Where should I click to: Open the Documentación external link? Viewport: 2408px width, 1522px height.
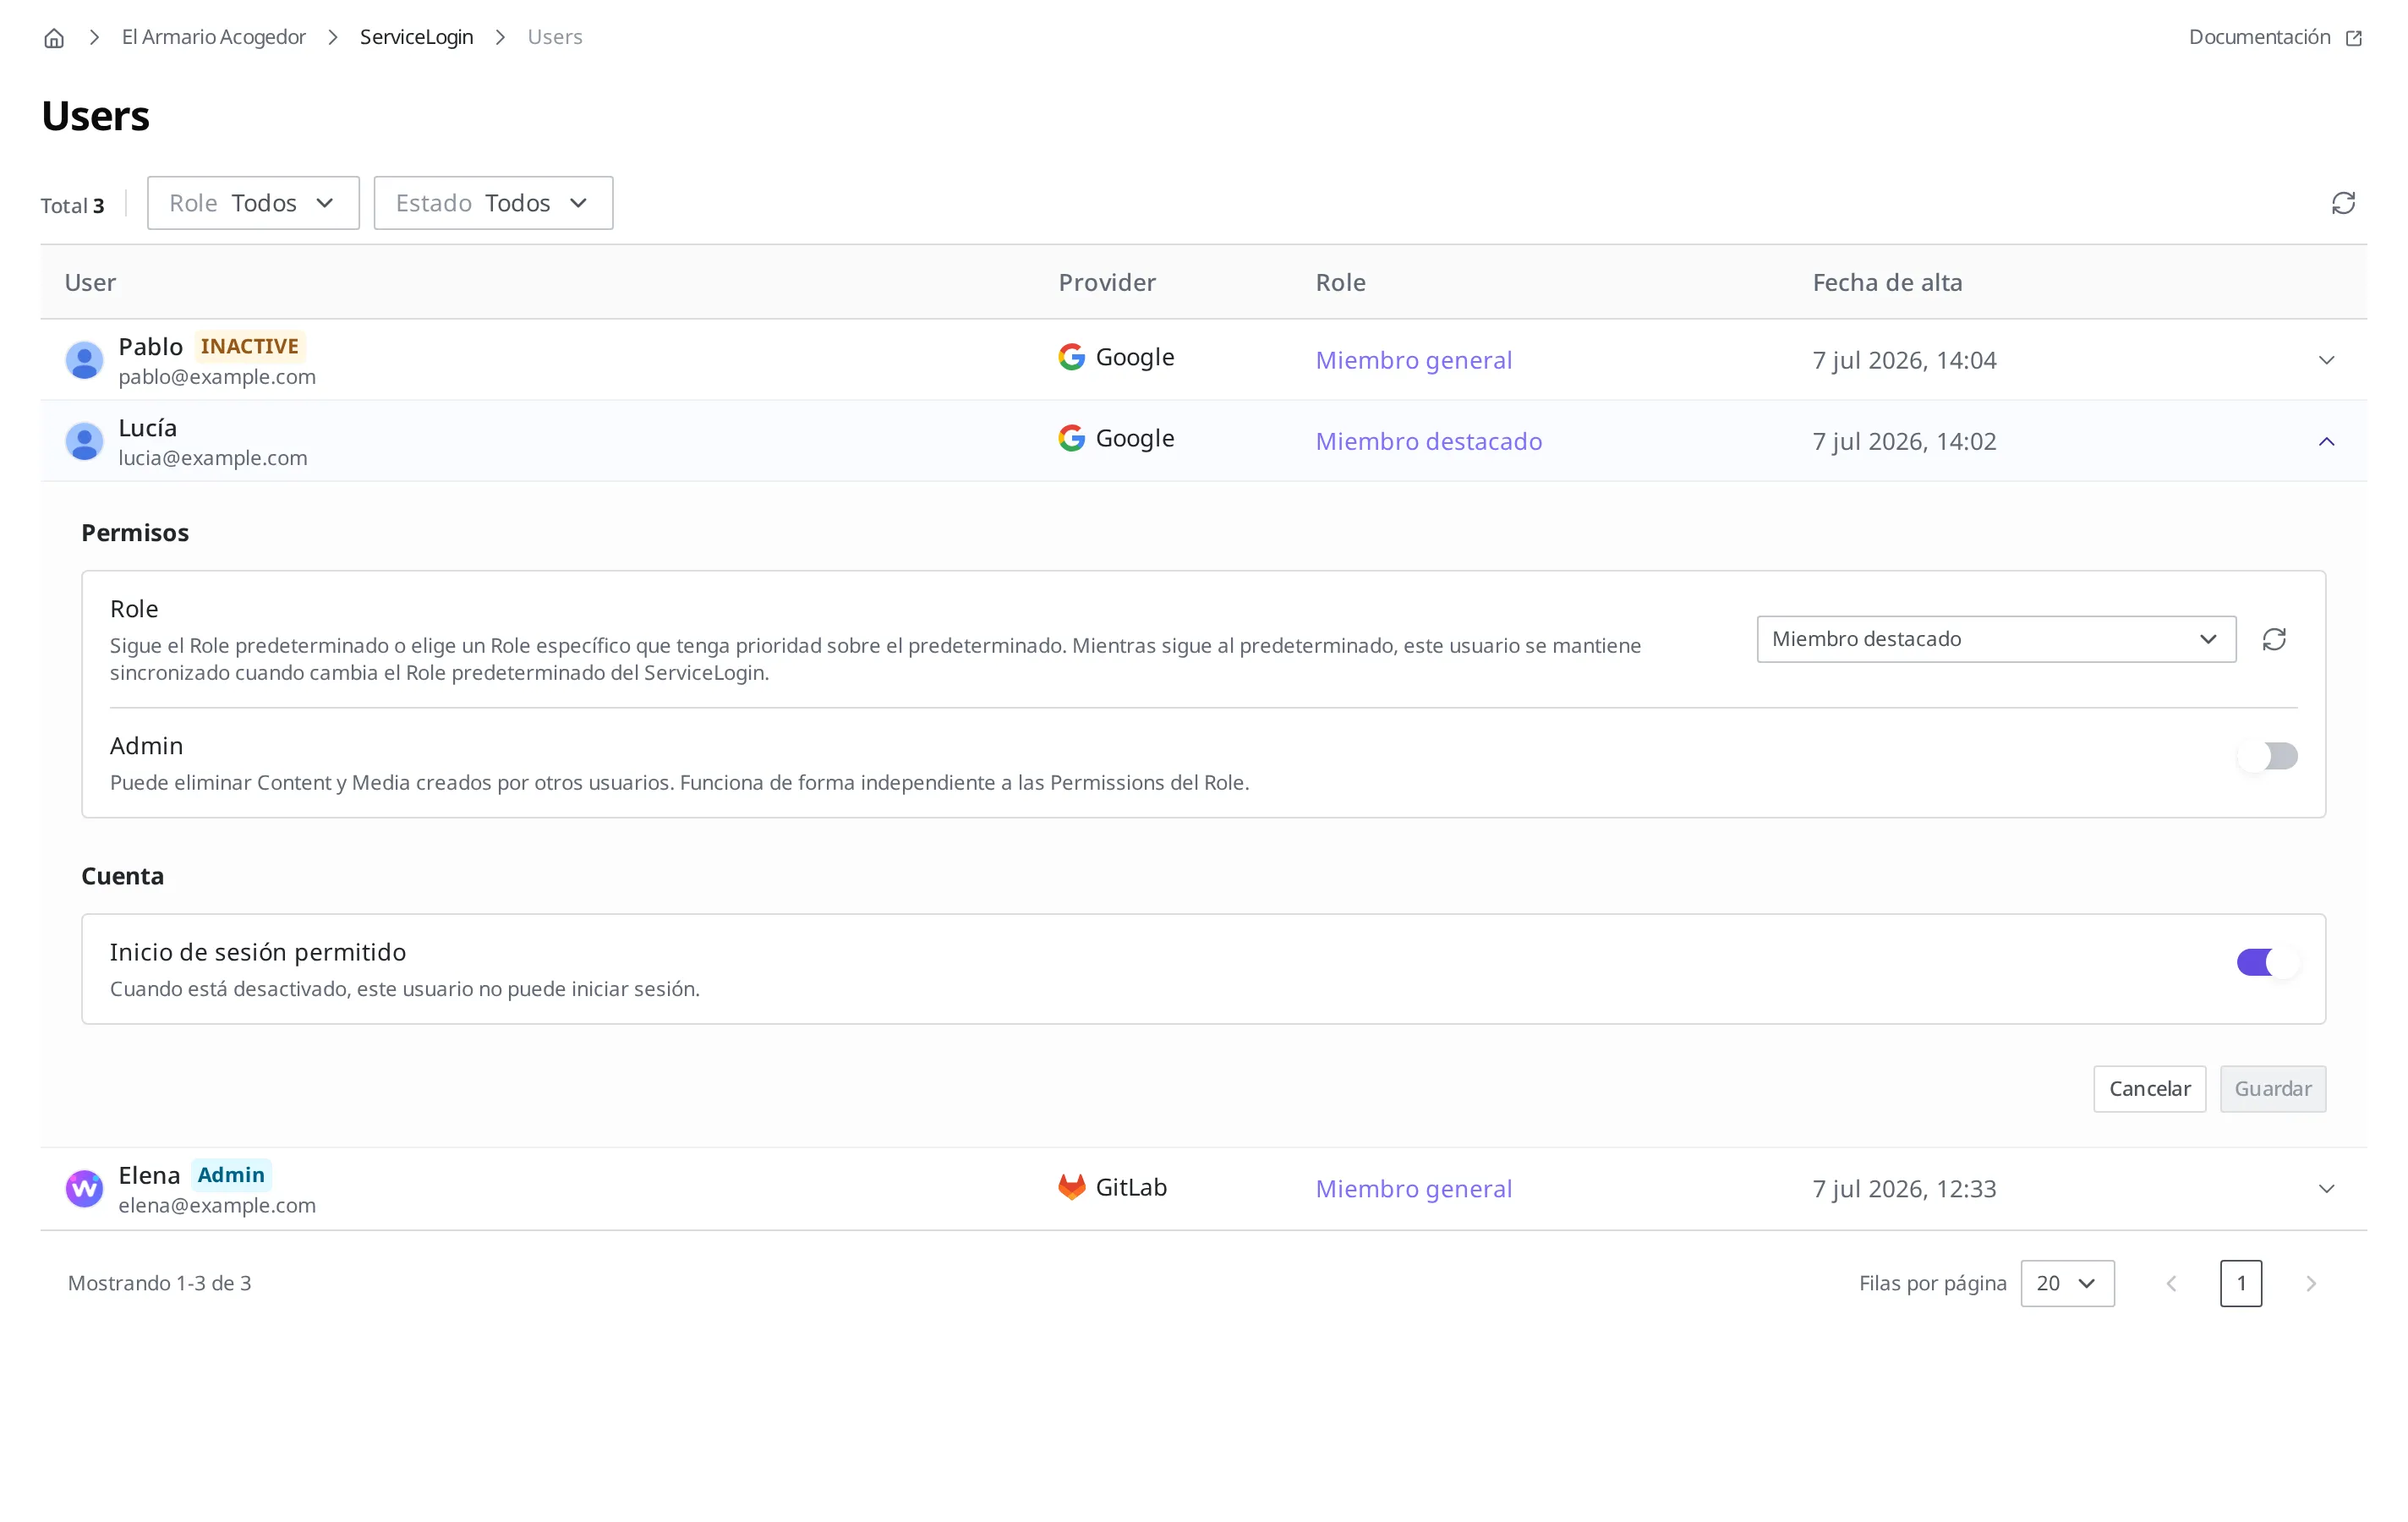[x=2274, y=37]
